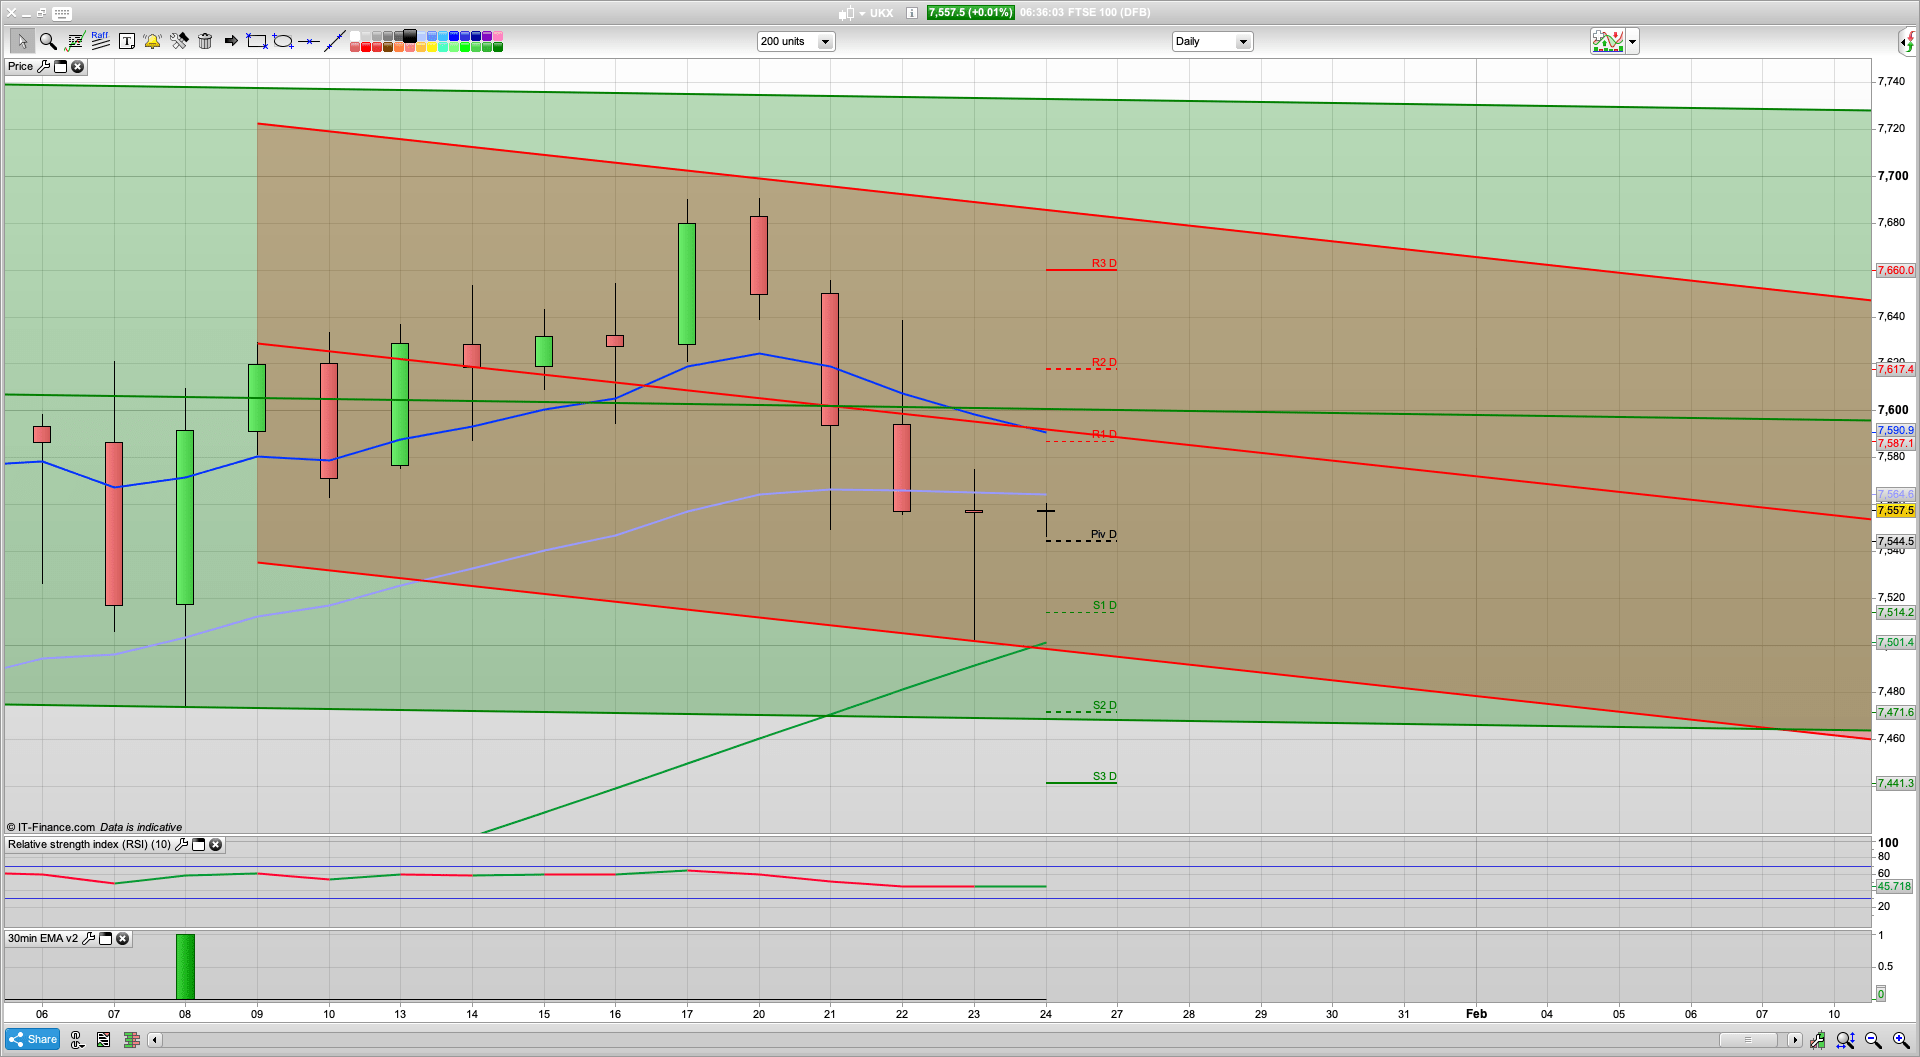The width and height of the screenshot is (1920, 1057).
Task: Close the RSI indicator panel
Action: point(215,845)
